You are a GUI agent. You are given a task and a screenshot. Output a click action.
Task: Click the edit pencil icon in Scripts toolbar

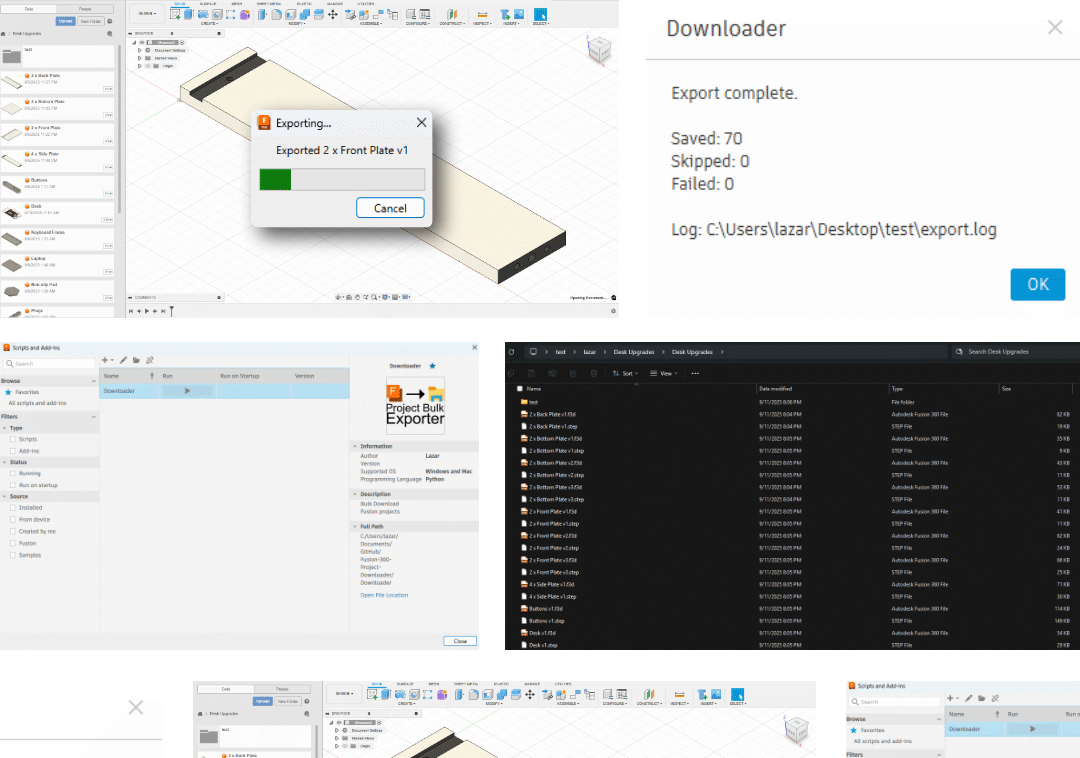click(x=123, y=360)
